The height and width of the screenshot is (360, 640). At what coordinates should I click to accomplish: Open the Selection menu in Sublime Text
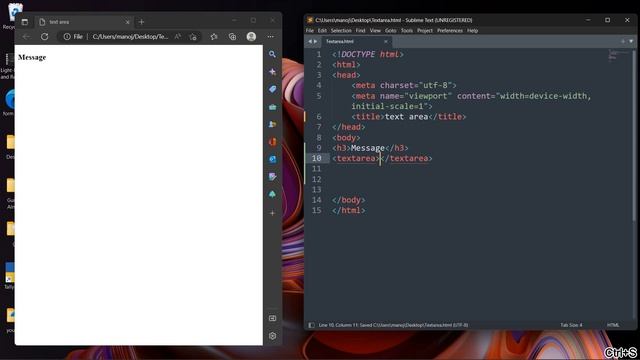[x=341, y=31]
